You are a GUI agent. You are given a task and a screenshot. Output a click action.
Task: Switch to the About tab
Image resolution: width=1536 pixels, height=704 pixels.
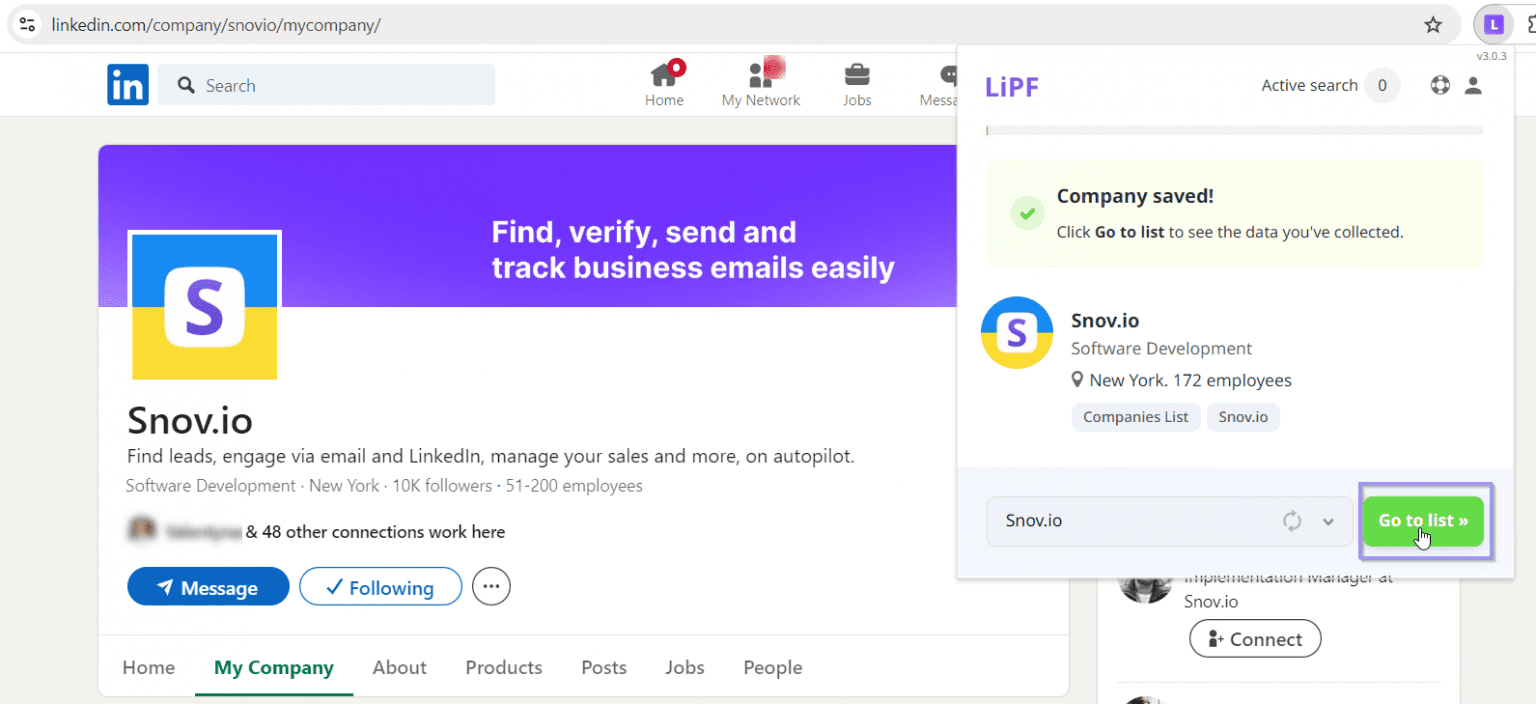[x=399, y=667]
